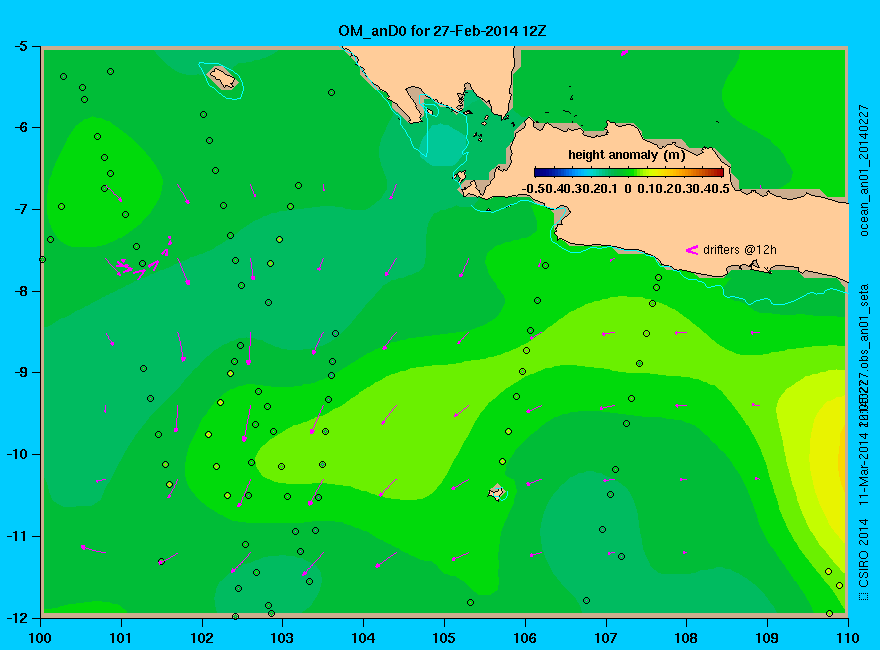
Task: Click the magenta arrow icon beside drifters legend
Action: pyautogui.click(x=691, y=250)
